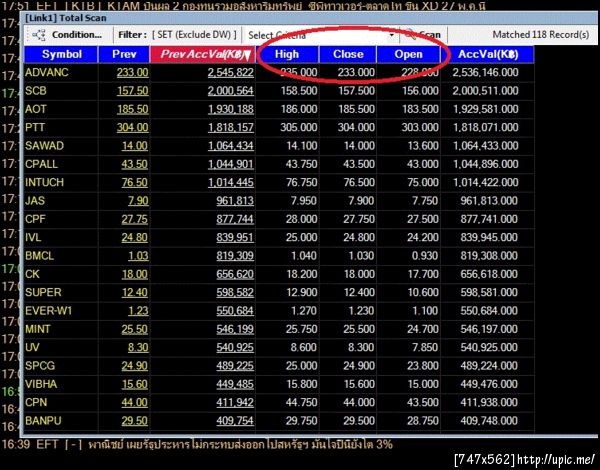Click the CPN high value 44.750
600x470 pixels.
tap(302, 403)
